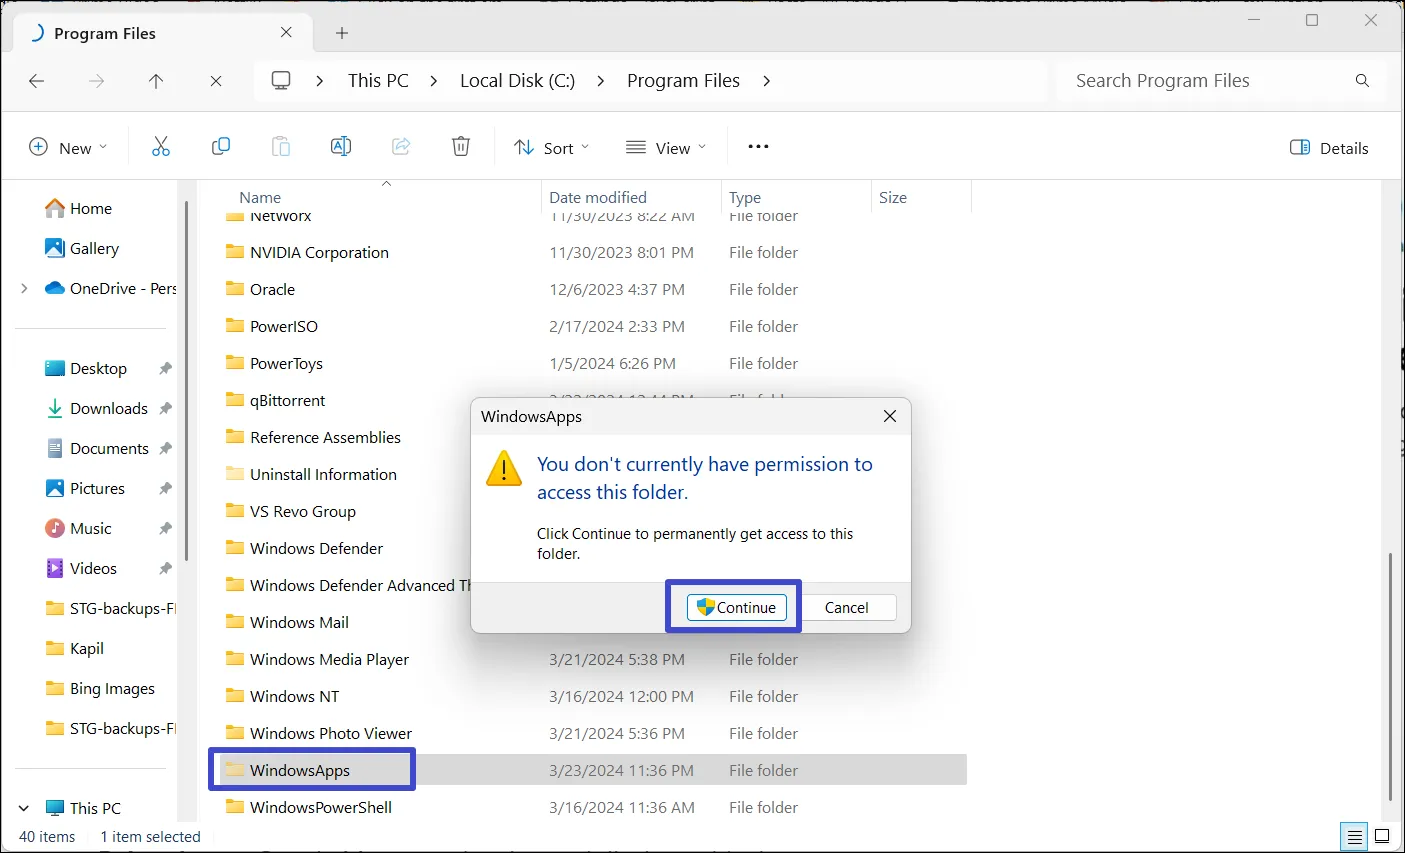Switch to details view using the status bar toggle
This screenshot has width=1405, height=853.
click(x=1354, y=836)
